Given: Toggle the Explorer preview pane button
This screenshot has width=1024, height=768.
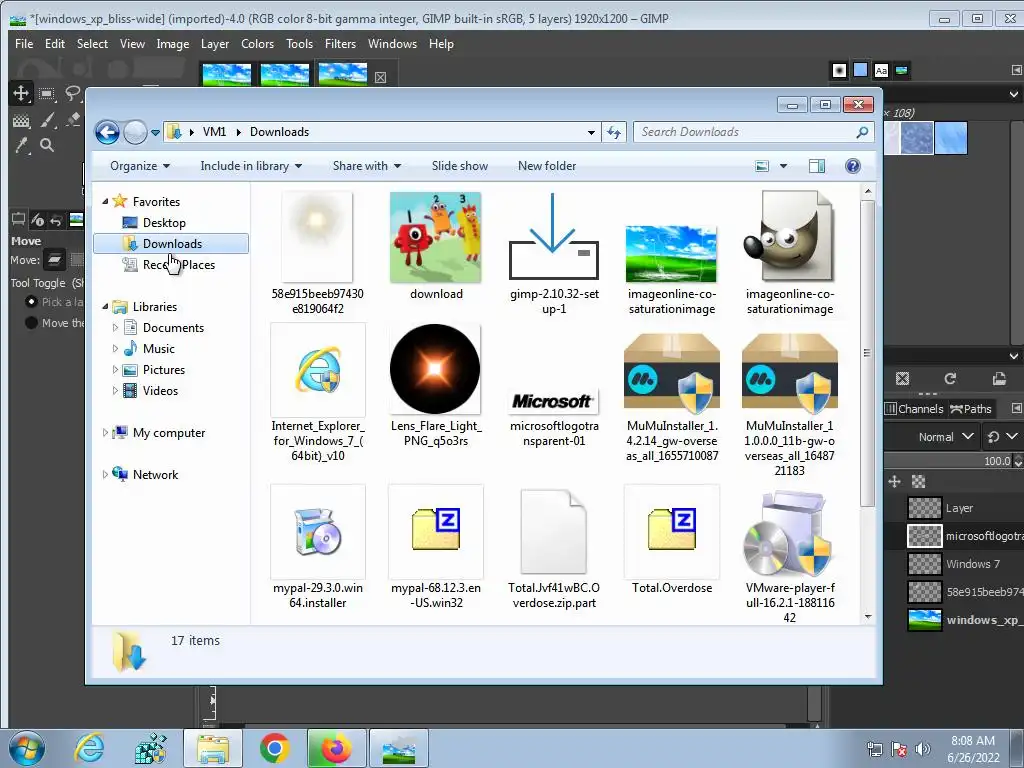Looking at the screenshot, I should coord(816,166).
